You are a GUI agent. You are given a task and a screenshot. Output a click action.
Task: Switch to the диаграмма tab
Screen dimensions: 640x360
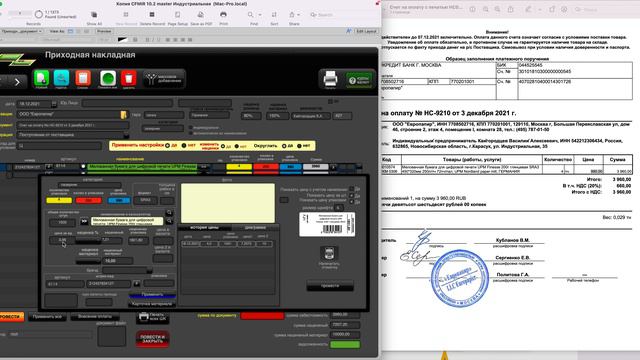[x=255, y=227]
